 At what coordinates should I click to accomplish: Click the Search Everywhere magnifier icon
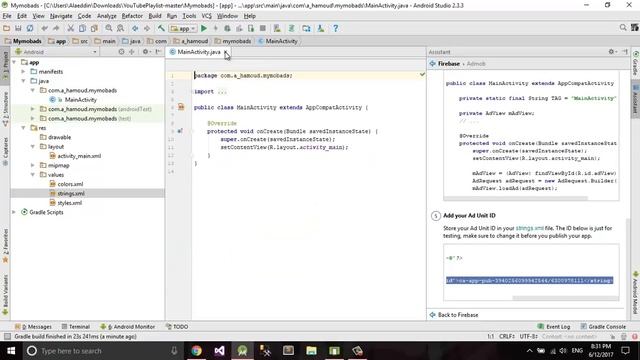coord(623,27)
